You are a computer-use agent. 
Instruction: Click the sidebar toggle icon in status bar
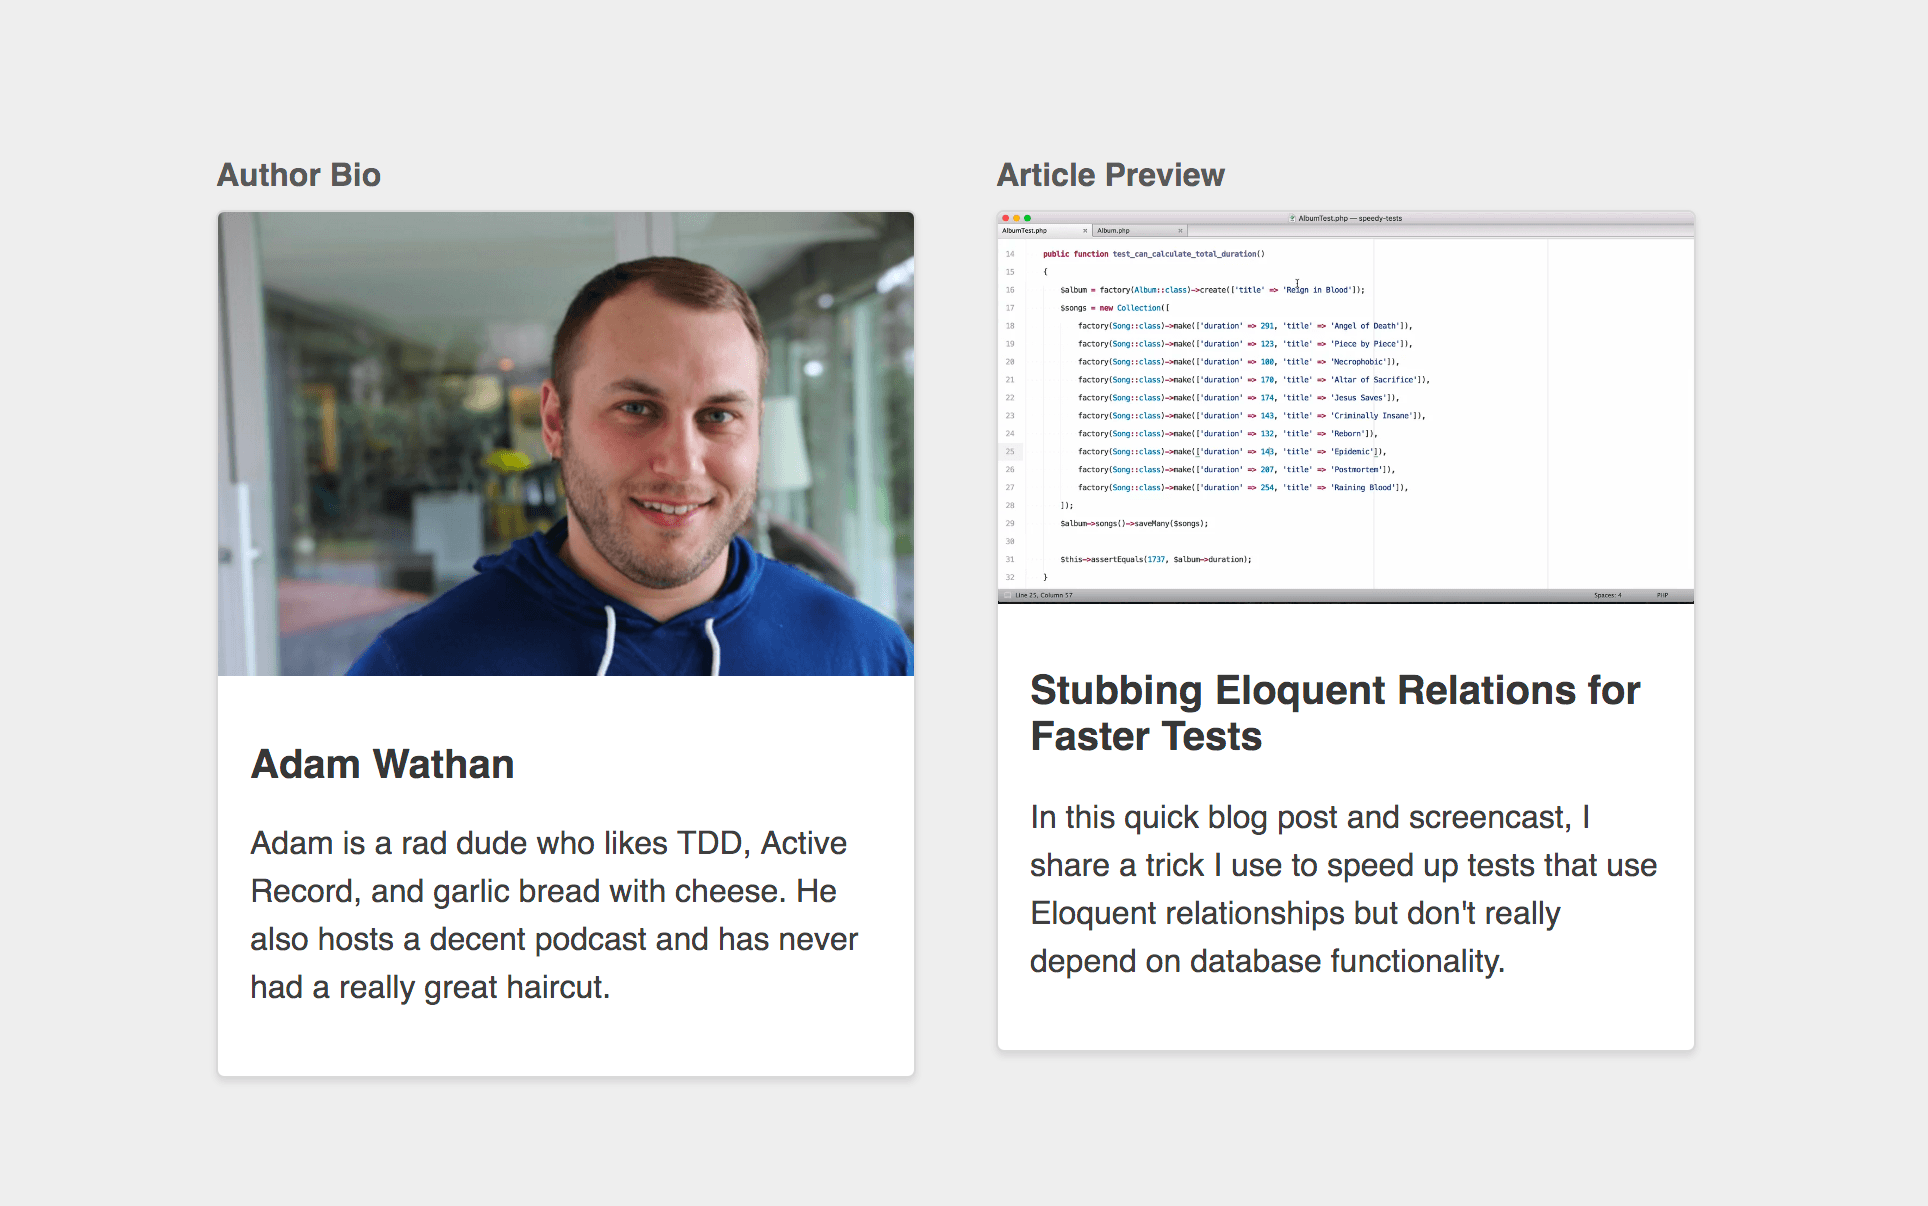(x=1007, y=596)
